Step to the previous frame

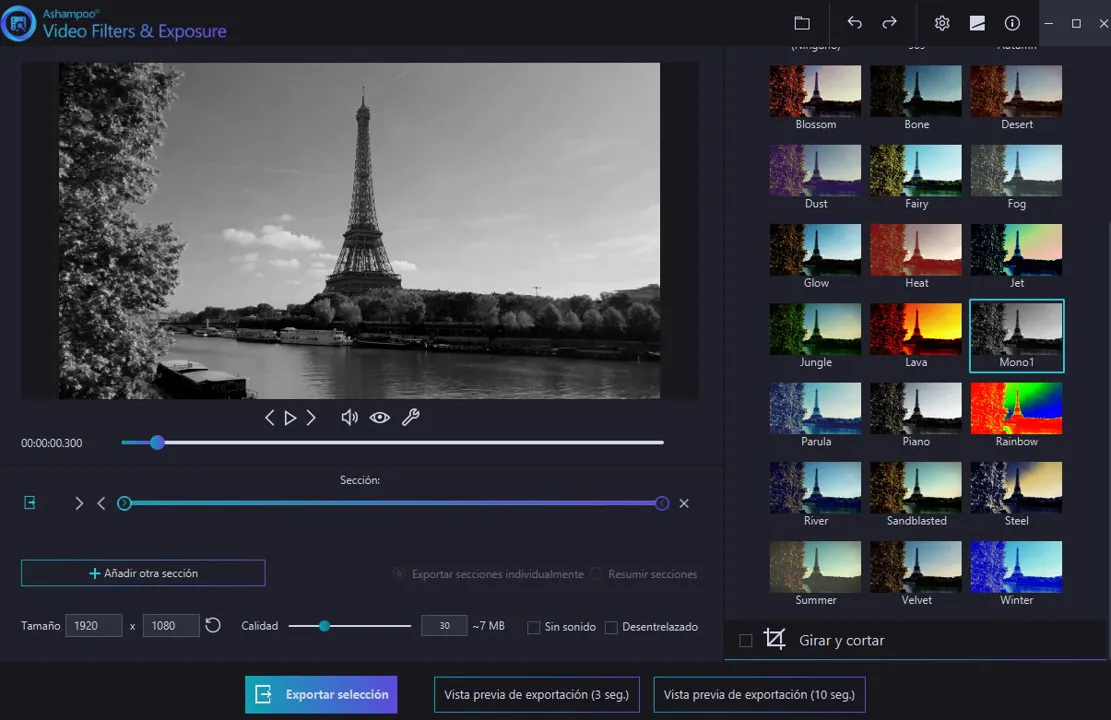click(269, 417)
